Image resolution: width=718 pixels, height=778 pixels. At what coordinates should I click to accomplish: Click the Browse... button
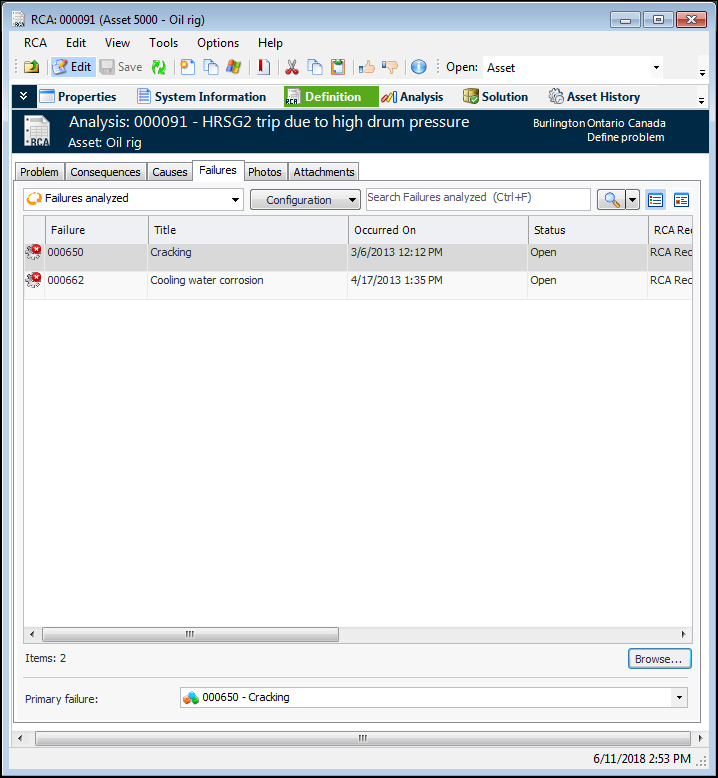click(x=659, y=659)
